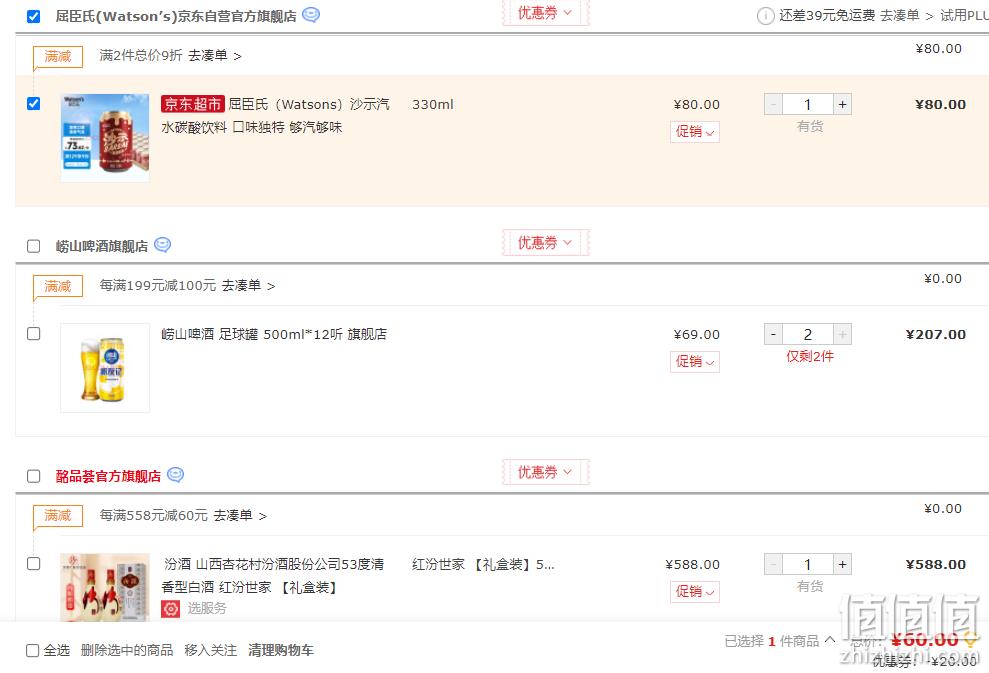Uncheck the Watsons 沙示汽水 item checkbox
Image resolution: width=989 pixels, height=673 pixels.
[x=34, y=103]
